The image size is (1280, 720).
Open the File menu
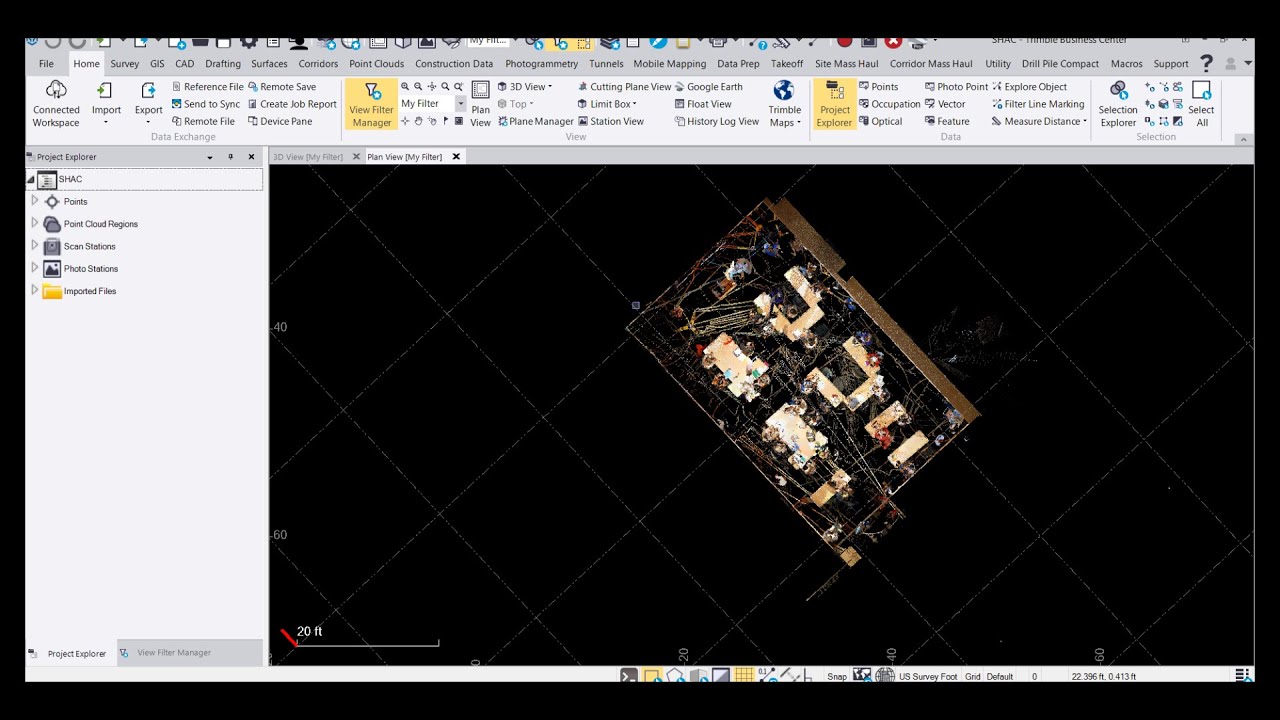click(x=46, y=63)
